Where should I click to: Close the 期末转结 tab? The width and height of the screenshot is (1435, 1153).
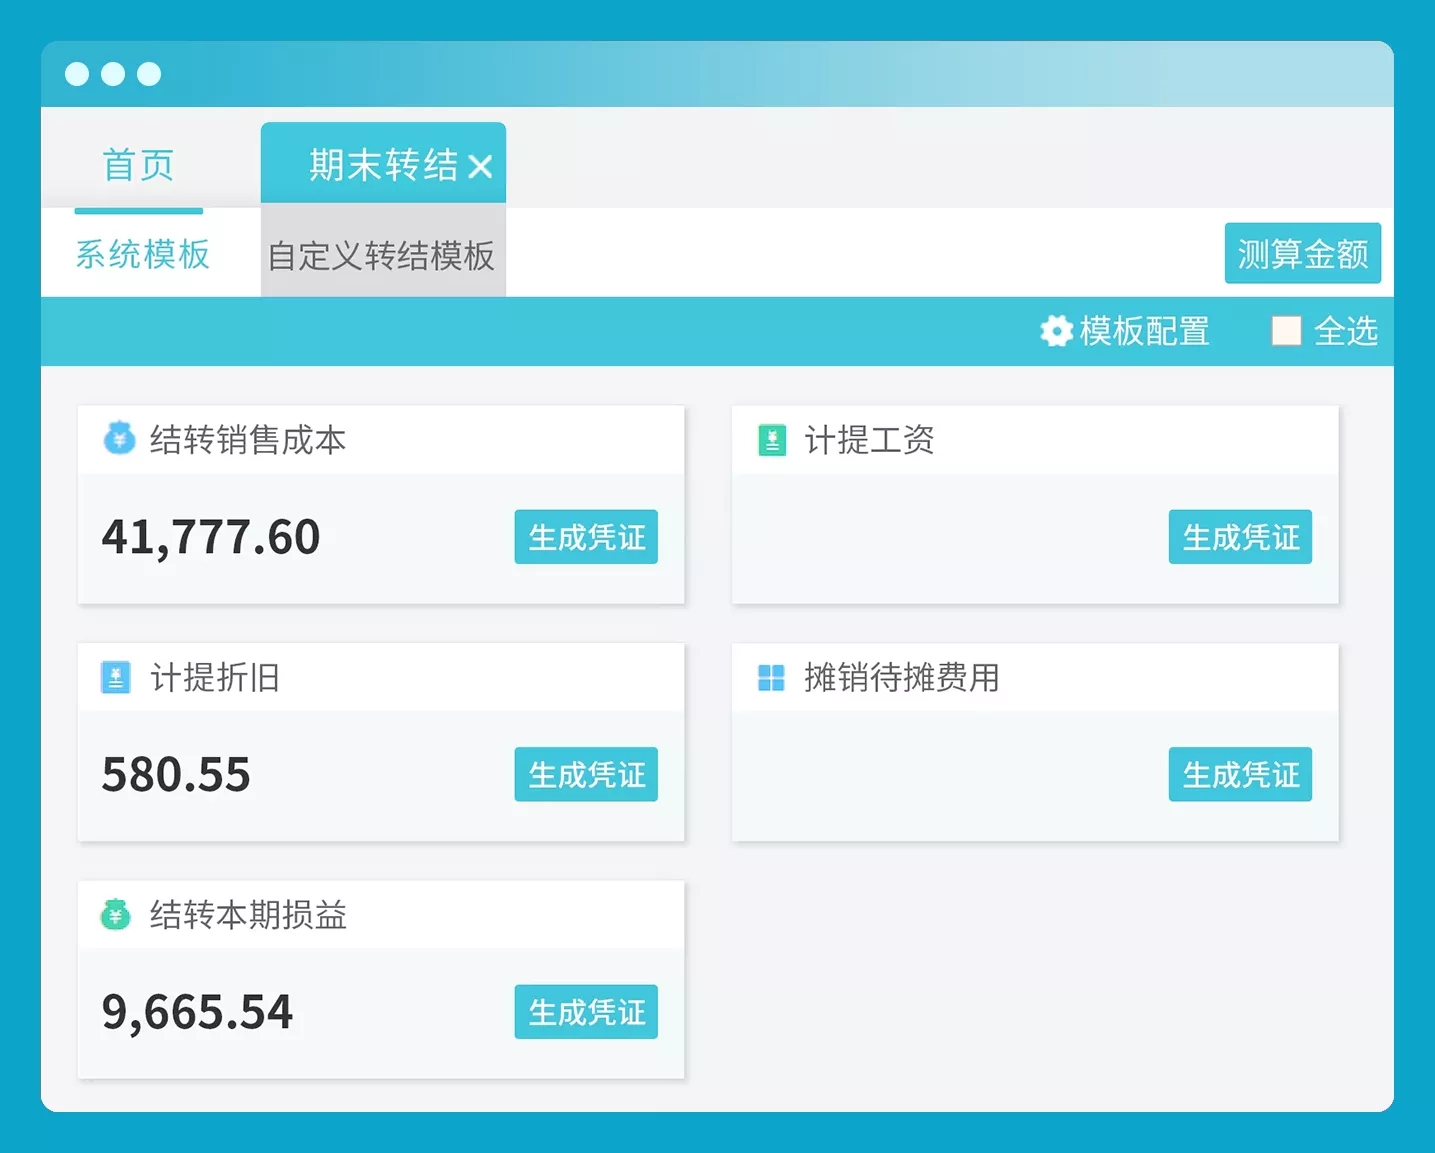pyautogui.click(x=481, y=166)
